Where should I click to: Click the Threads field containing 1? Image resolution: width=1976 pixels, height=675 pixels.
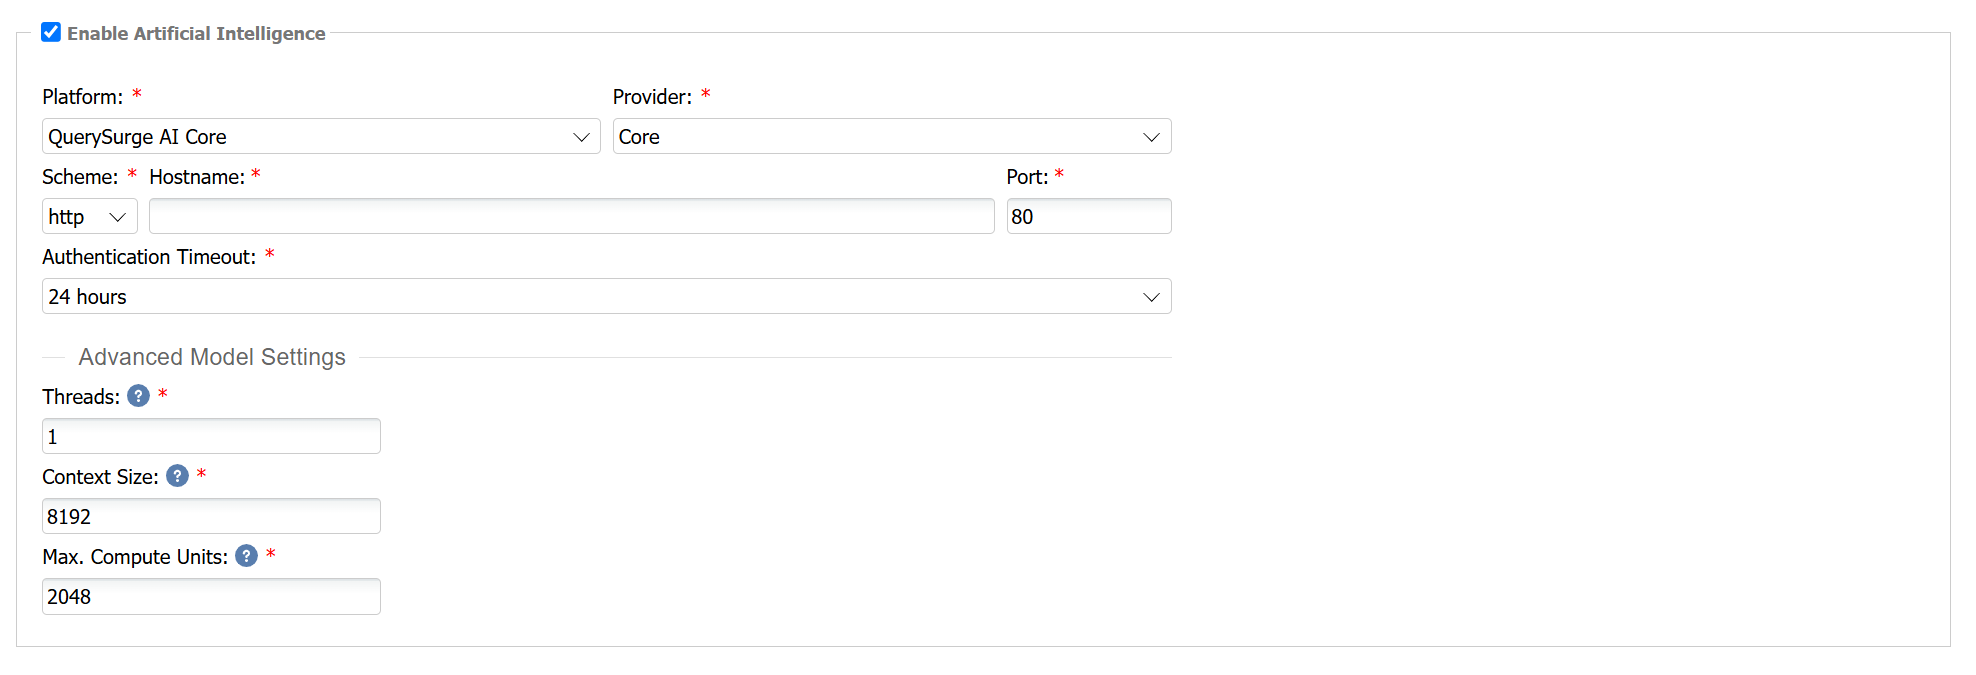click(x=211, y=436)
